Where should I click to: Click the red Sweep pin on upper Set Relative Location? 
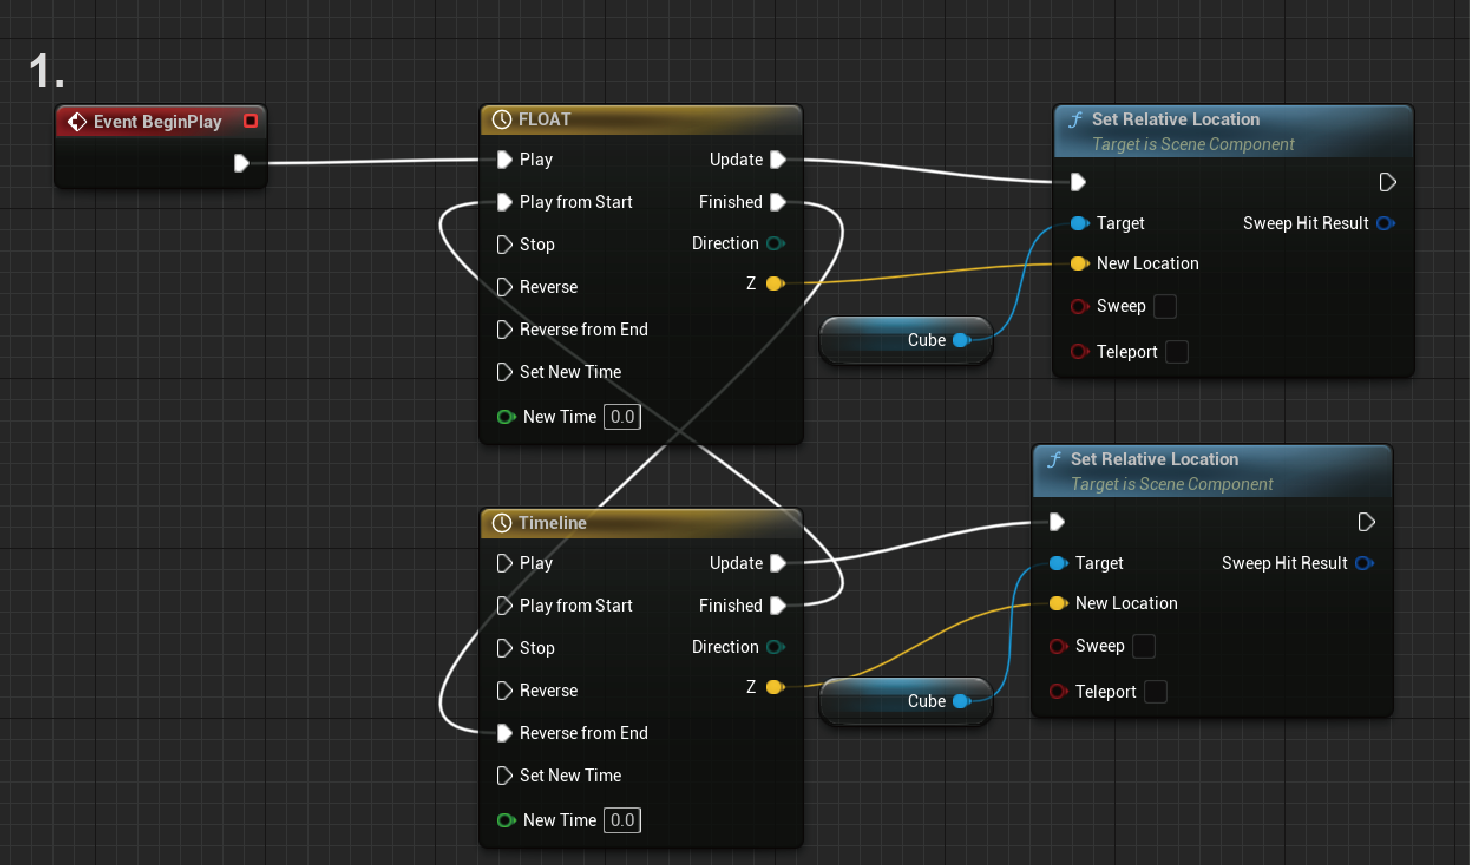point(1080,307)
